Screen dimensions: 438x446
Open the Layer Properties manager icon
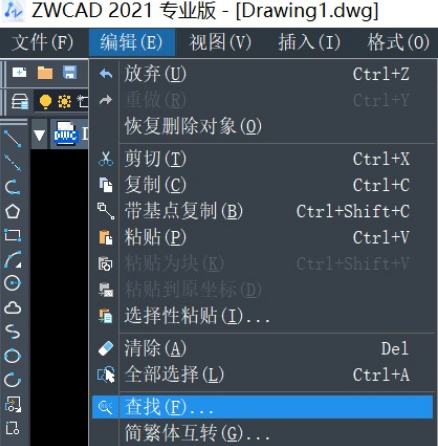click(20, 101)
